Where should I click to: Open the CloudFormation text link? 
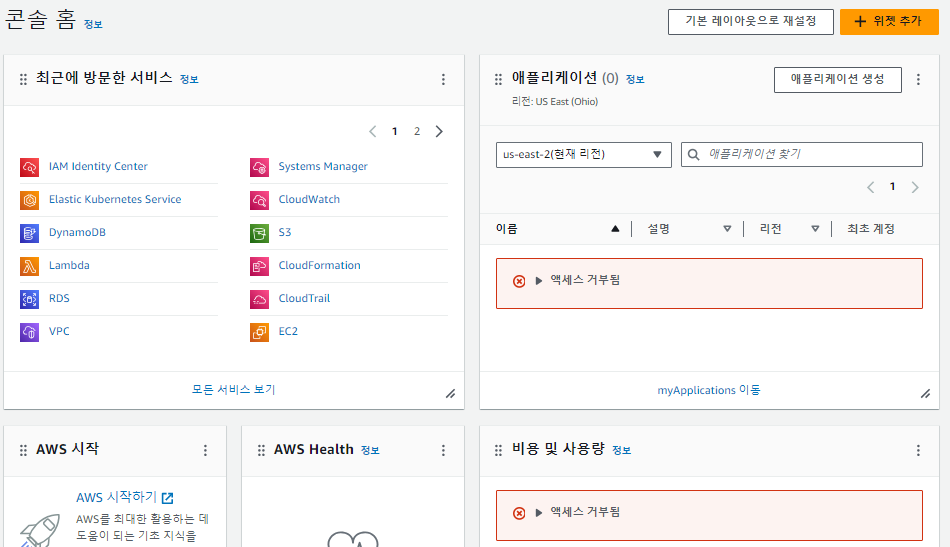[x=319, y=265]
